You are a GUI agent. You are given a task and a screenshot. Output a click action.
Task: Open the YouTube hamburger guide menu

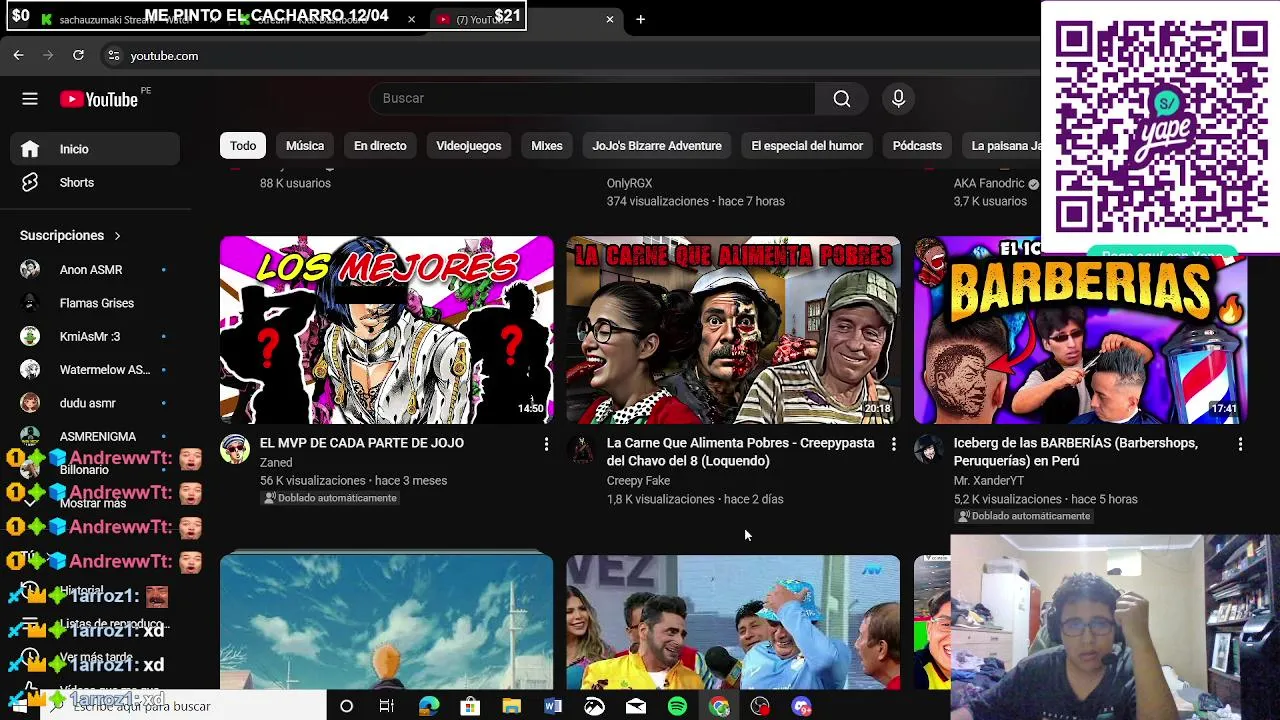(x=30, y=98)
